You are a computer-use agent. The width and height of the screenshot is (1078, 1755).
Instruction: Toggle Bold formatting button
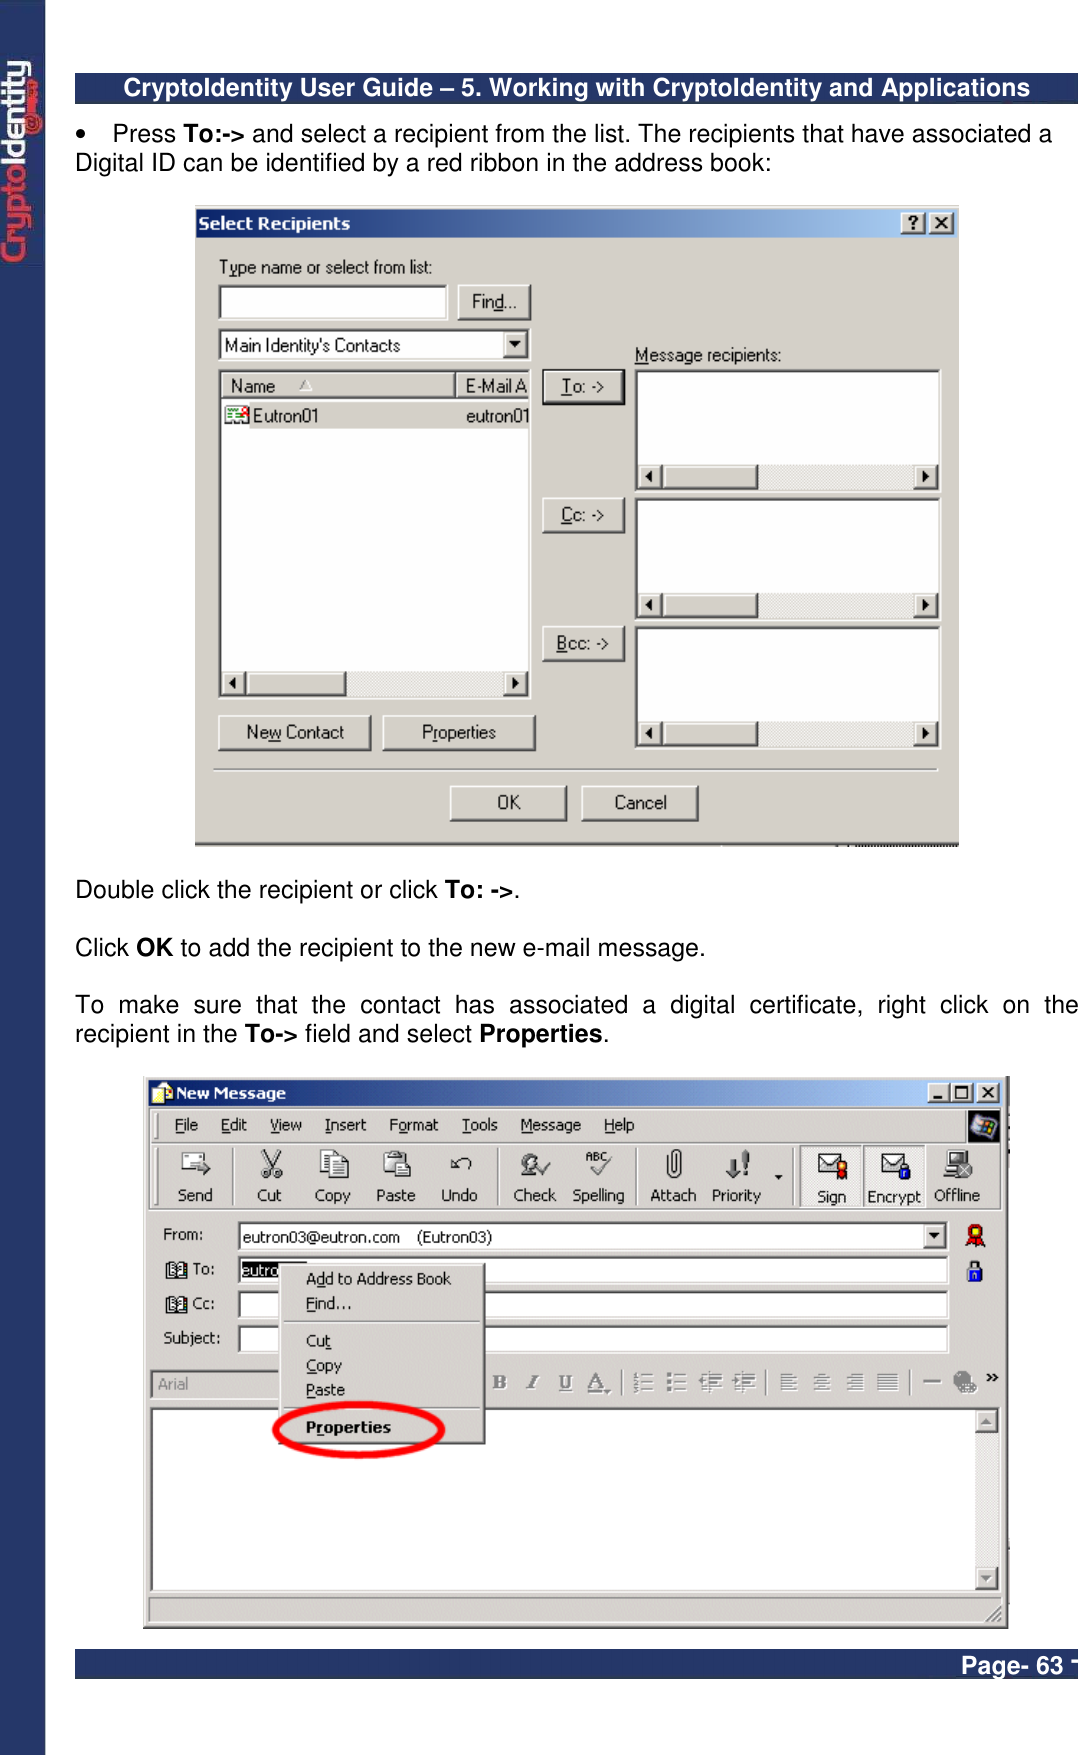(x=500, y=1382)
